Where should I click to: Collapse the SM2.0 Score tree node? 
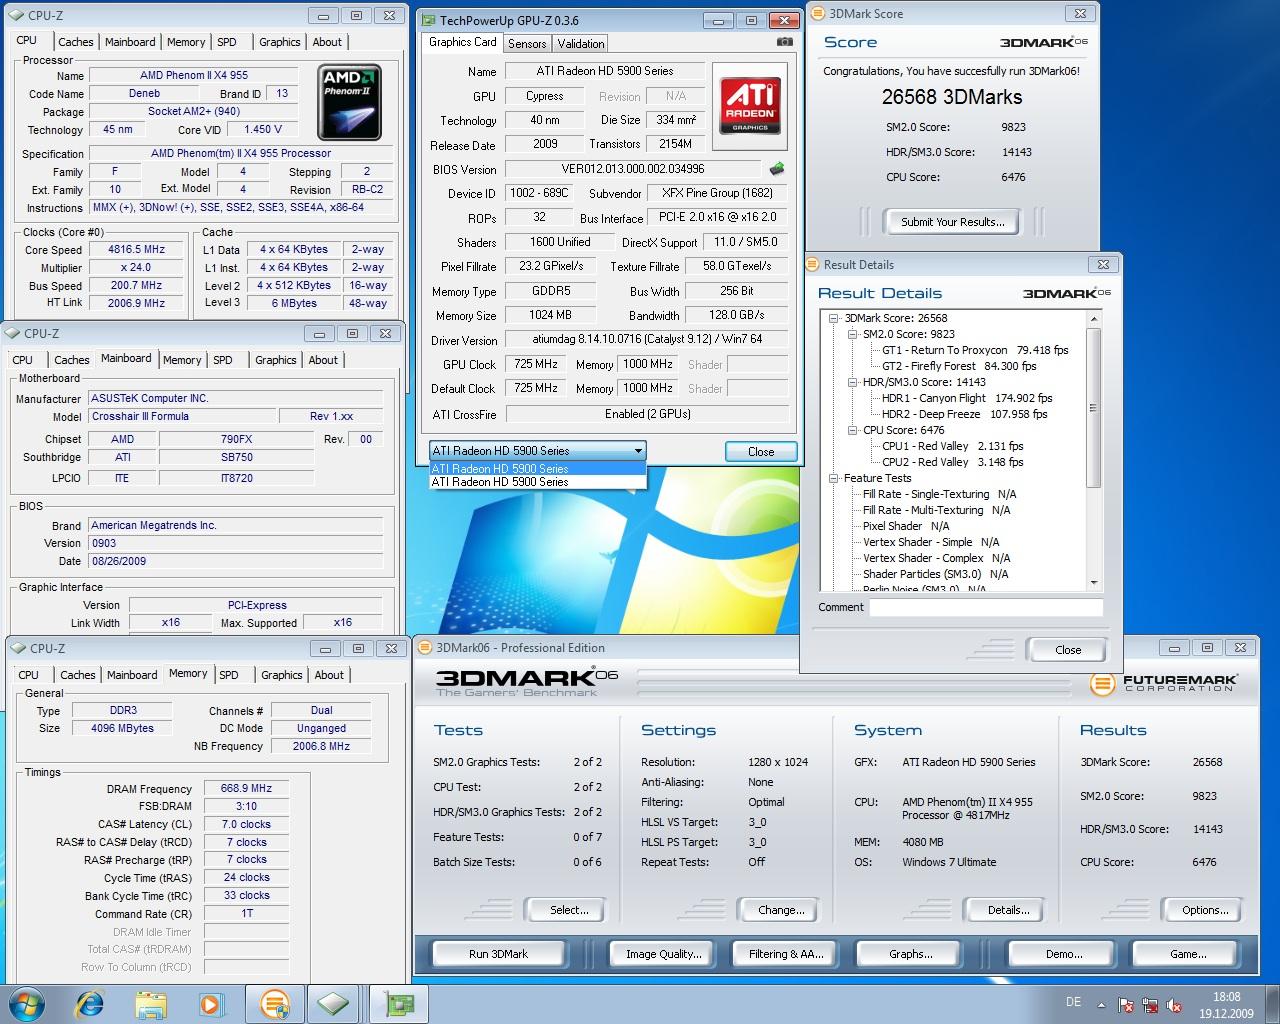point(852,334)
